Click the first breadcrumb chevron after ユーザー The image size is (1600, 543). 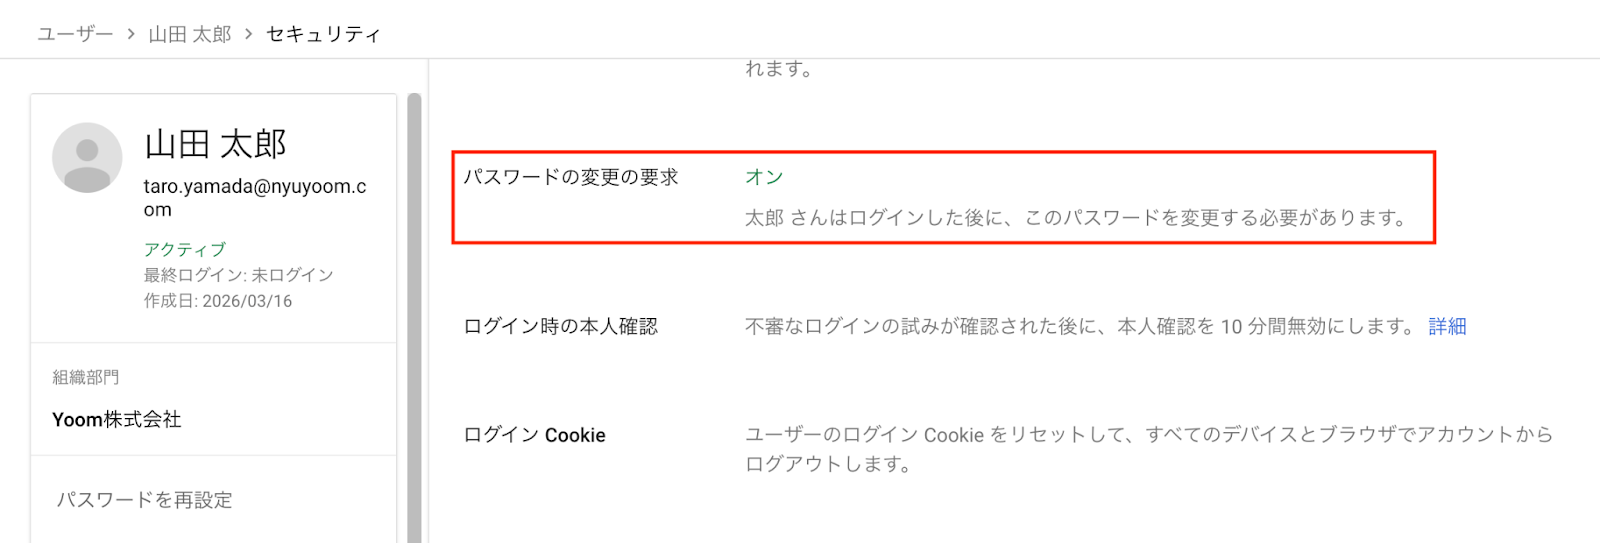131,34
